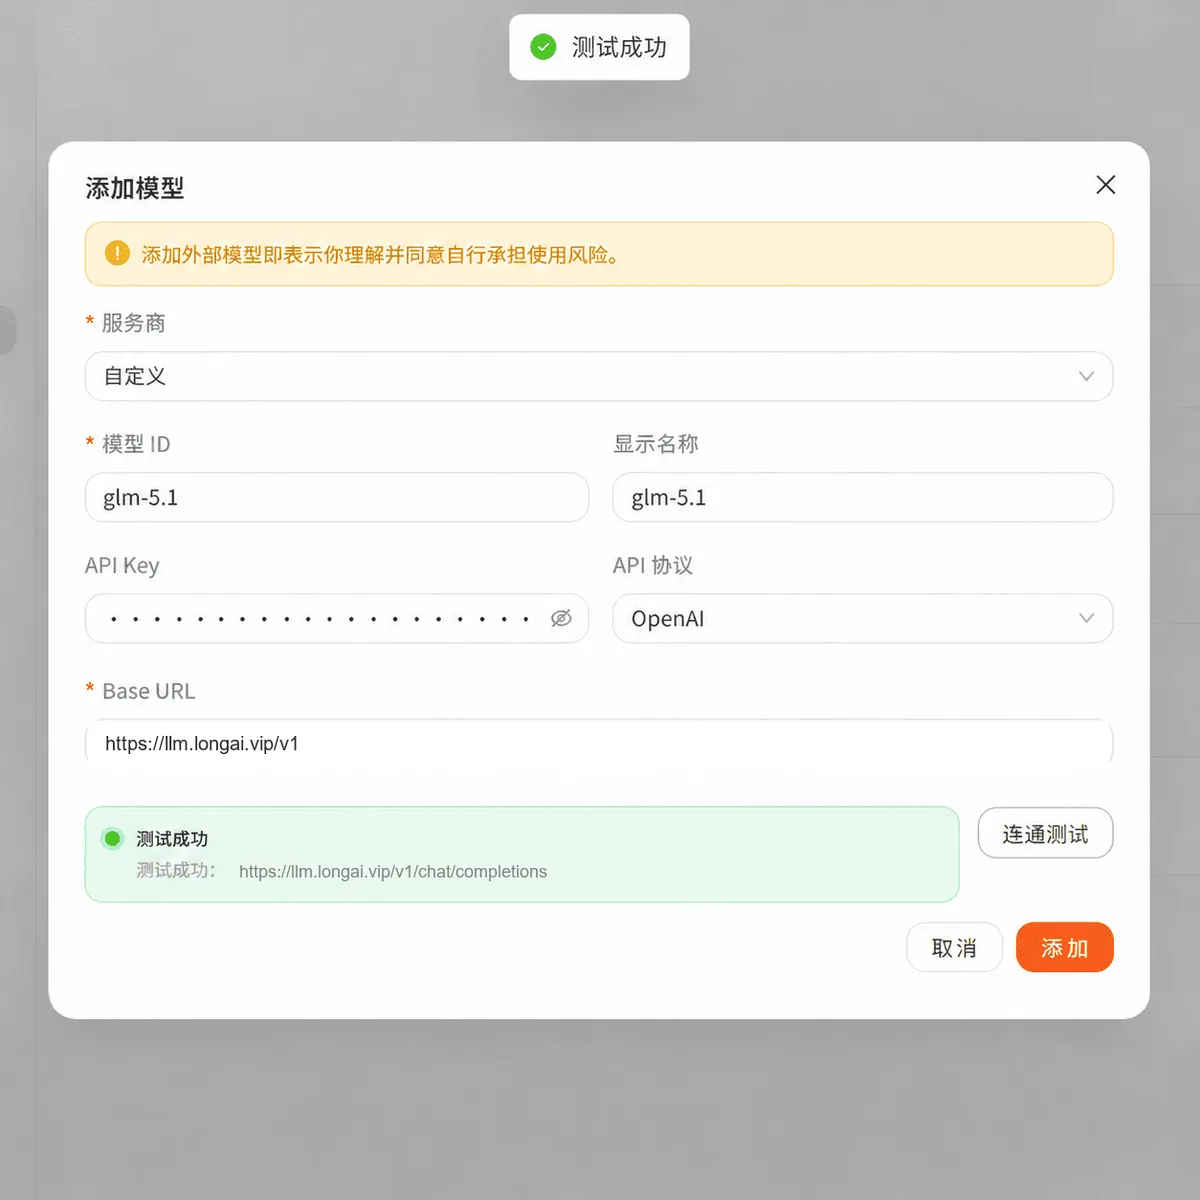
Task: Click the API 协议 field label
Action: coord(653,565)
